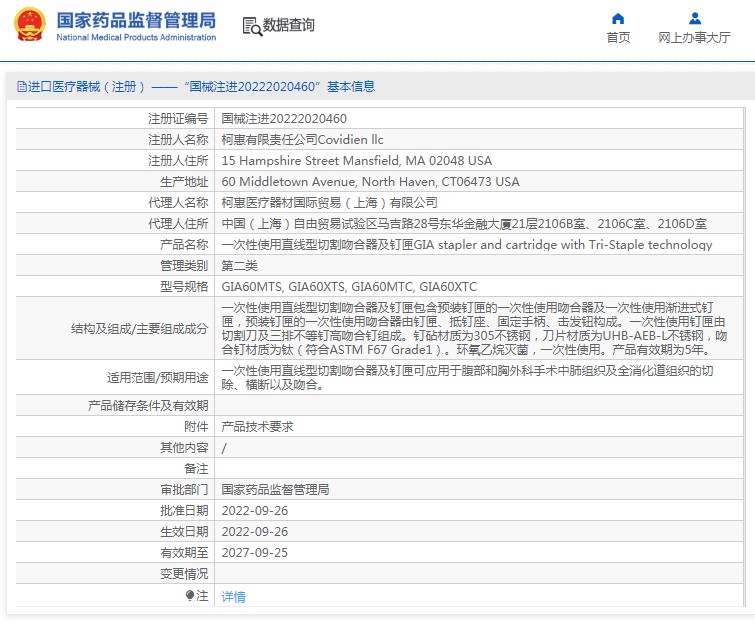Click 产品技术要求 attachment text
Screen dimensions: 755x626
click(x=257, y=427)
